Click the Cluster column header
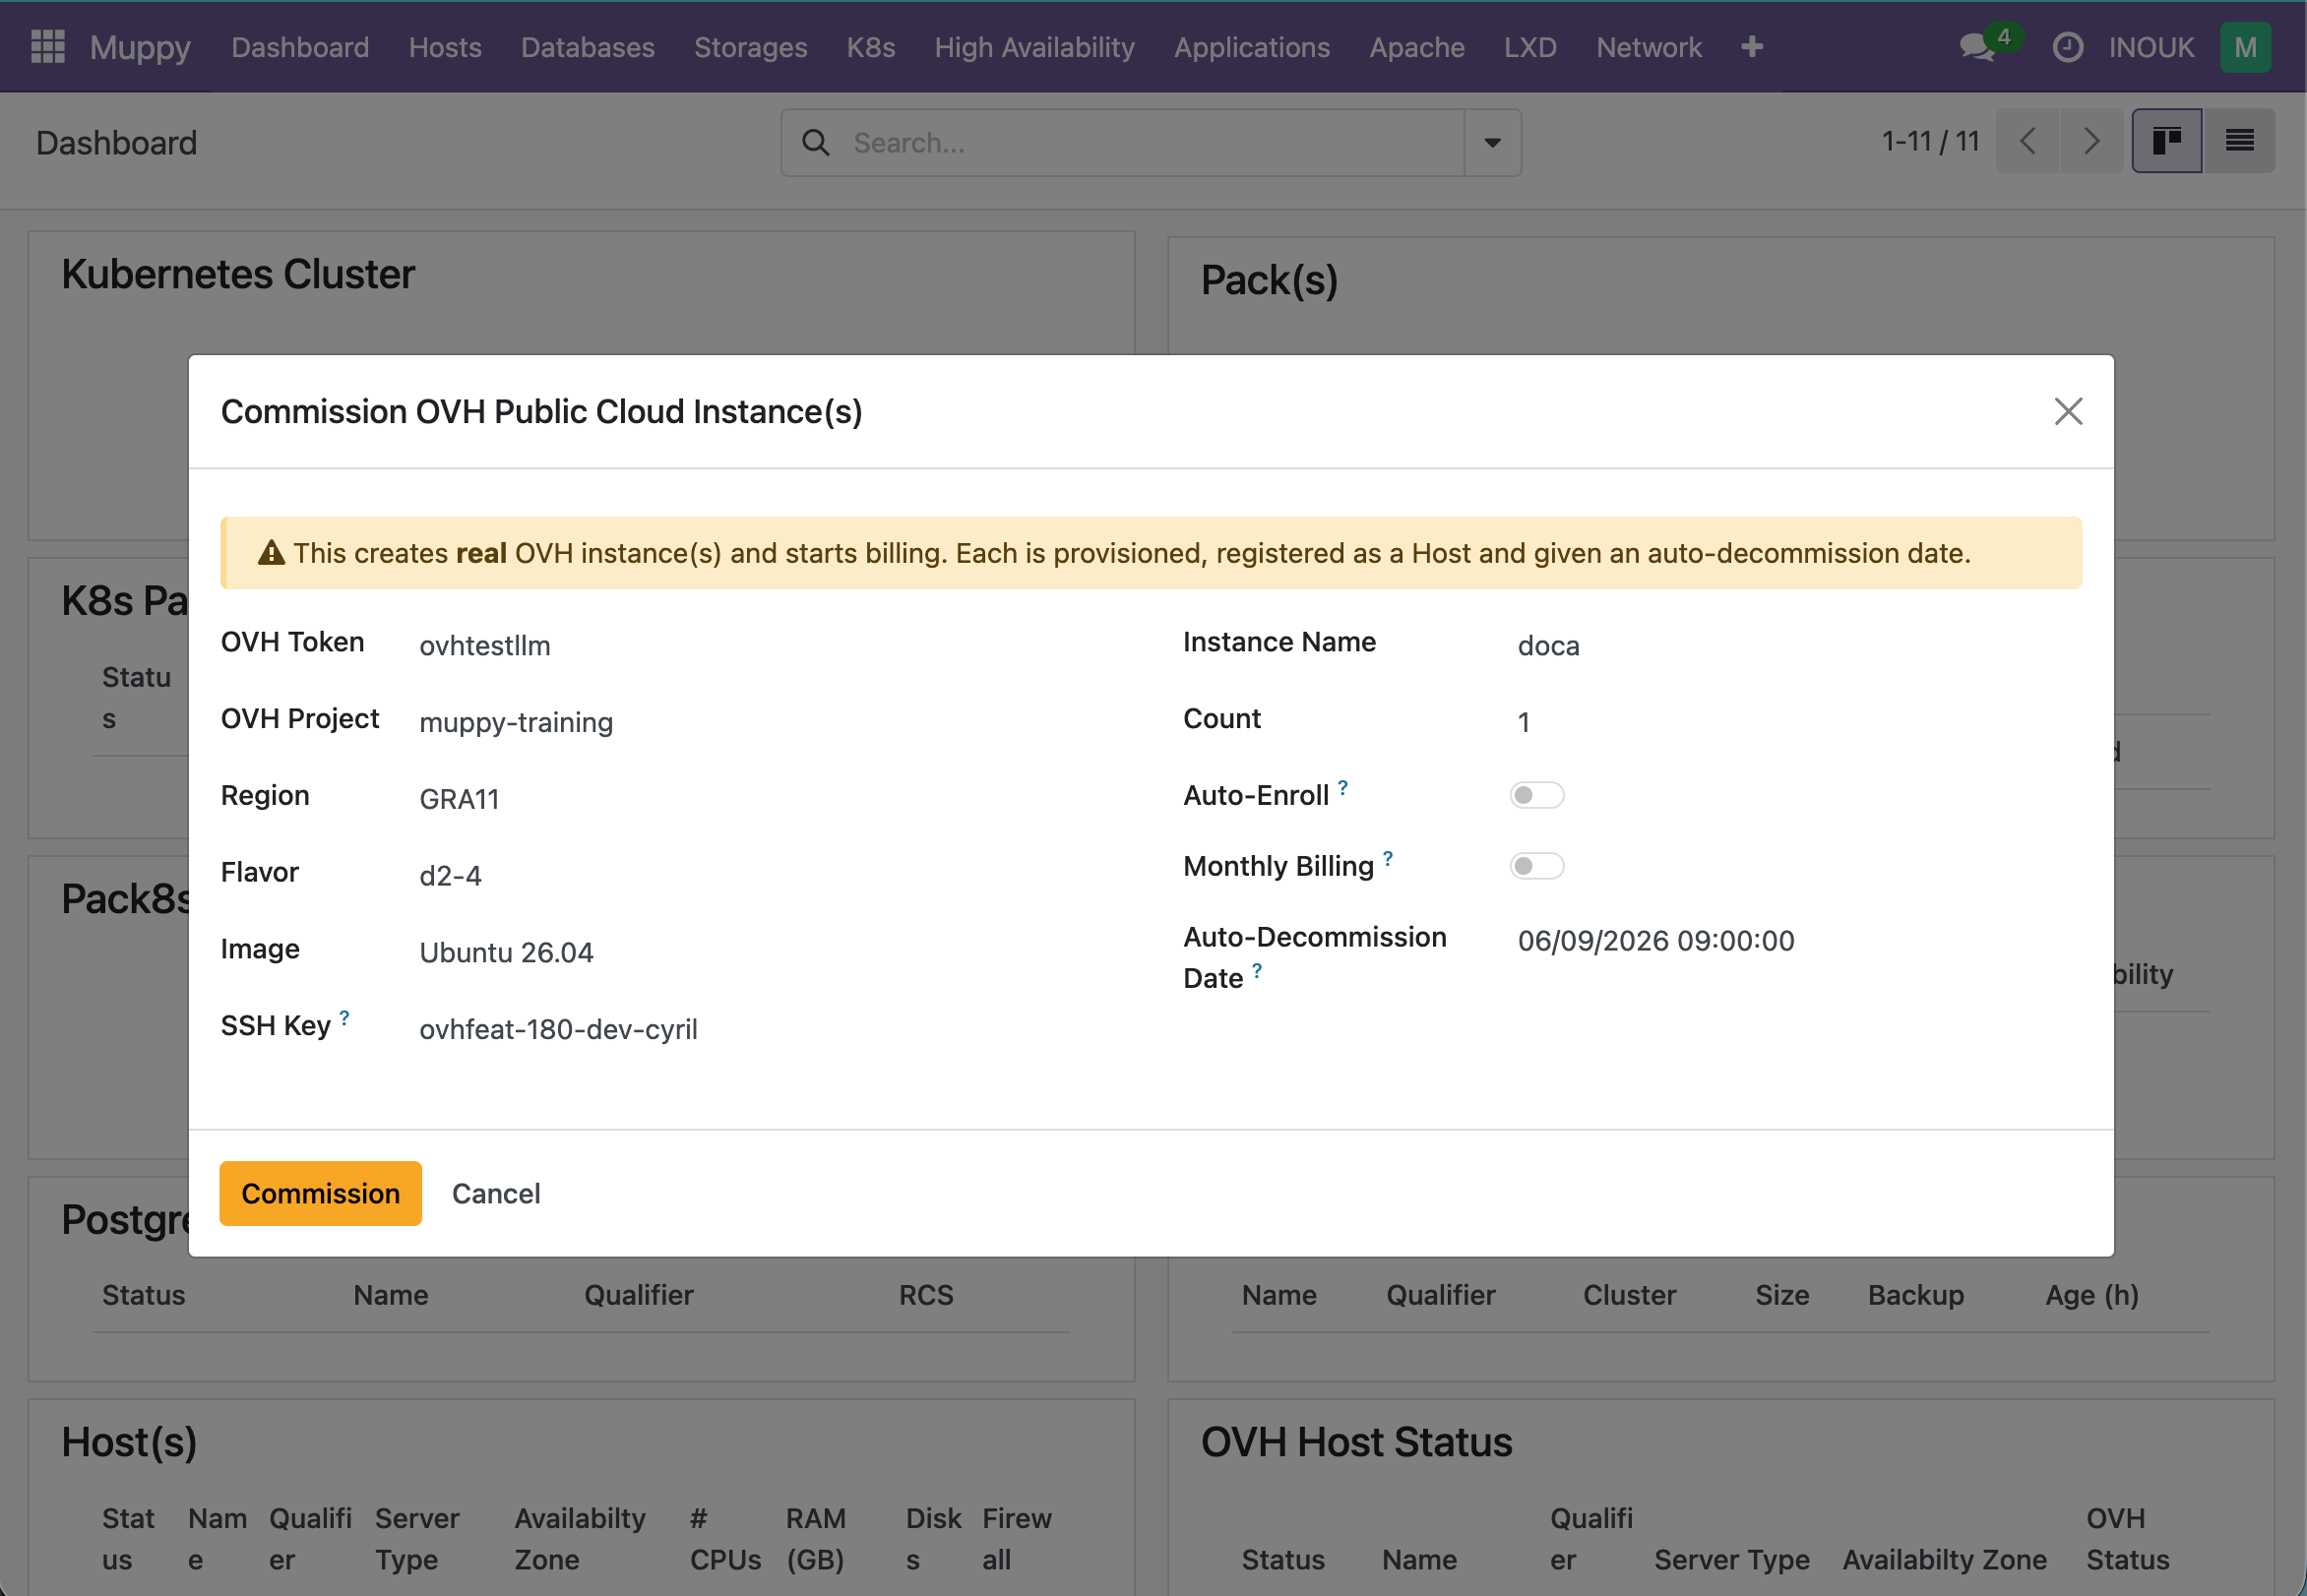The width and height of the screenshot is (2307, 1596). click(x=1629, y=1295)
